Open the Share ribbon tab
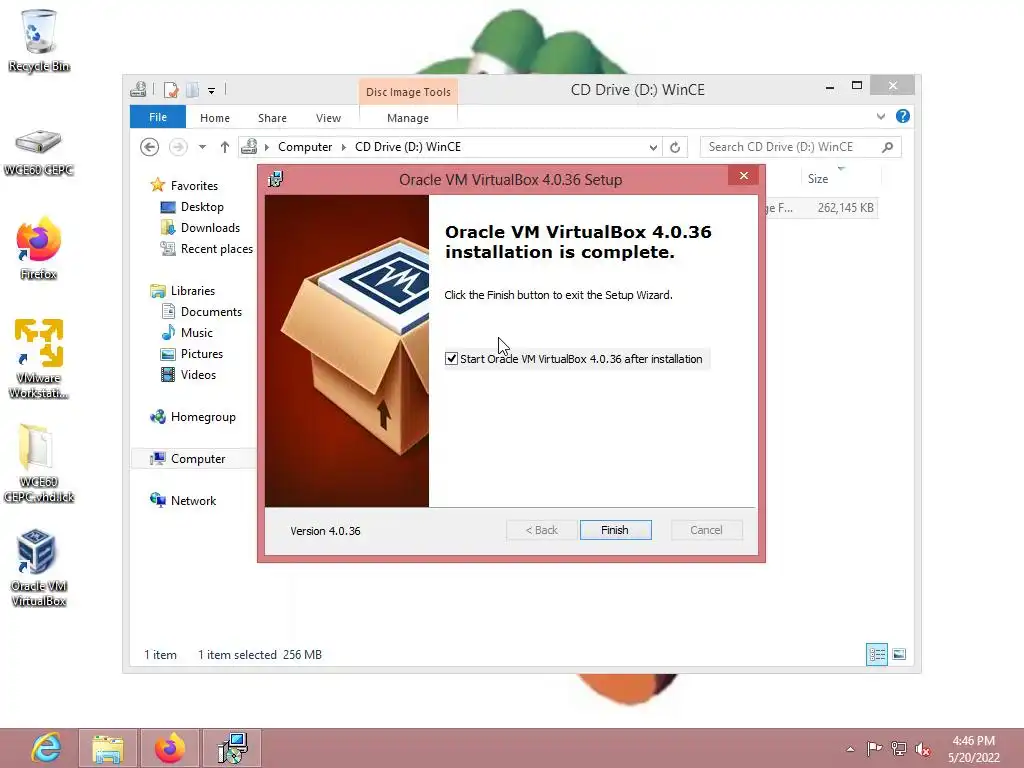Viewport: 1024px width, 768px height. (272, 118)
